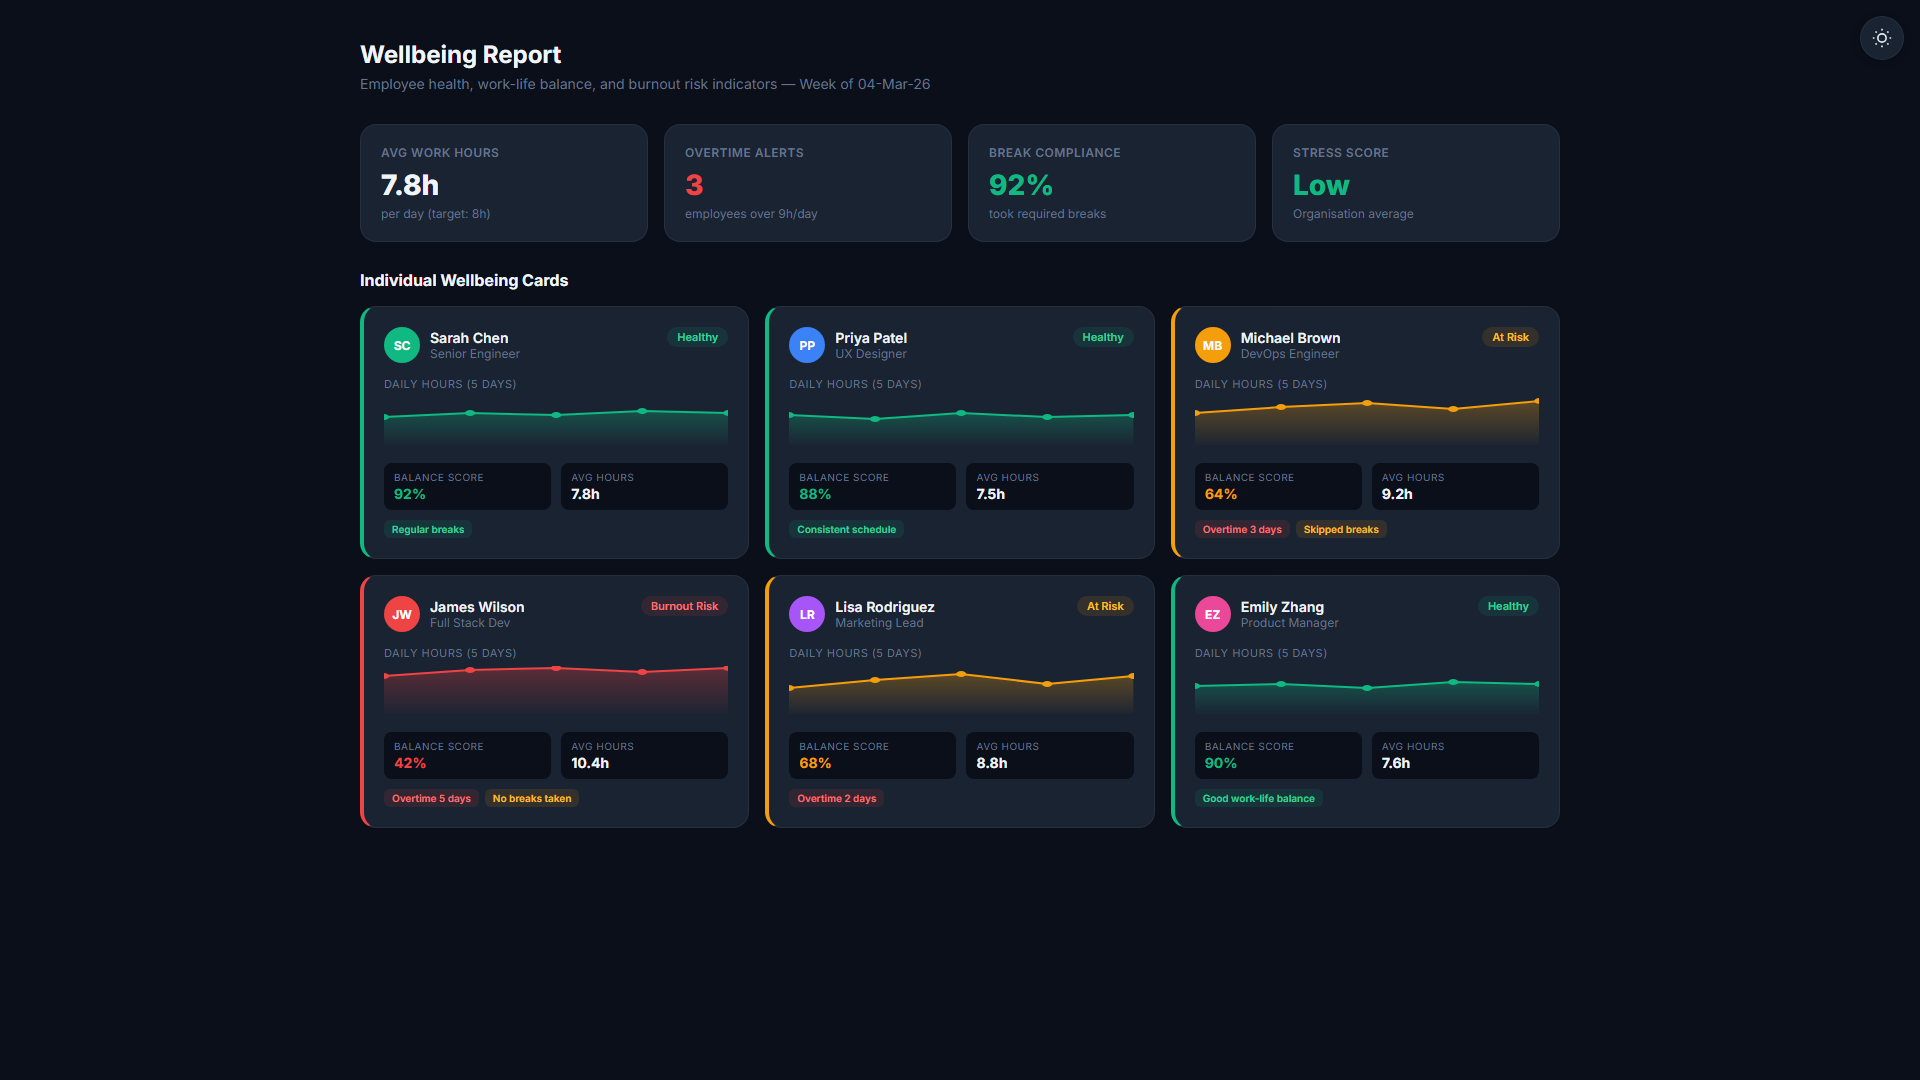Open the Break Compliance 92% card
Viewport: 1920px width, 1080px height.
pyautogui.click(x=1111, y=183)
